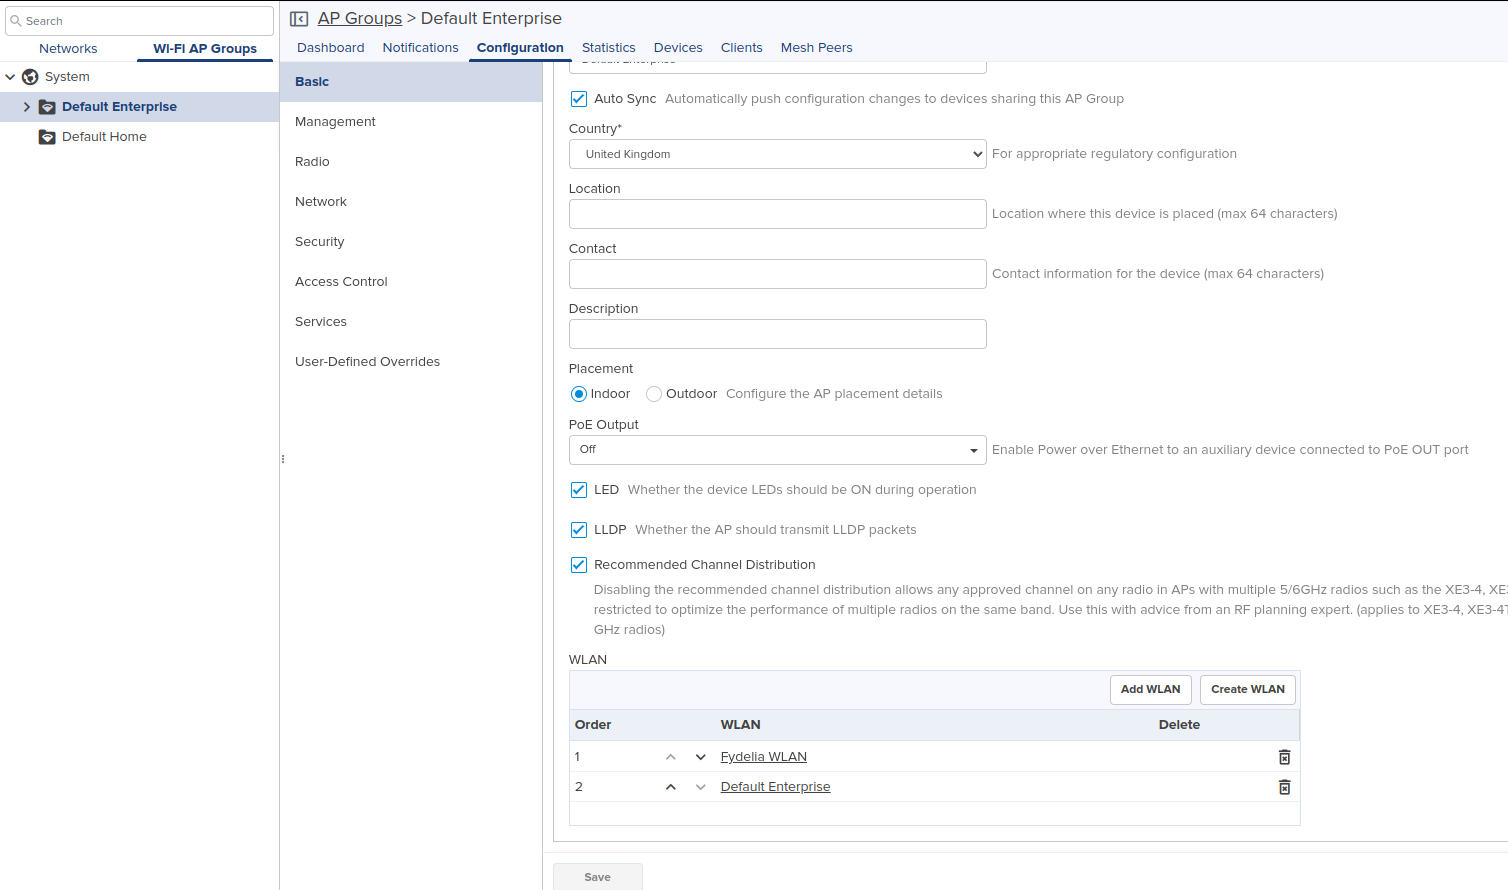This screenshot has width=1508, height=890.
Task: Select the Basic configuration section
Action: coord(411,82)
